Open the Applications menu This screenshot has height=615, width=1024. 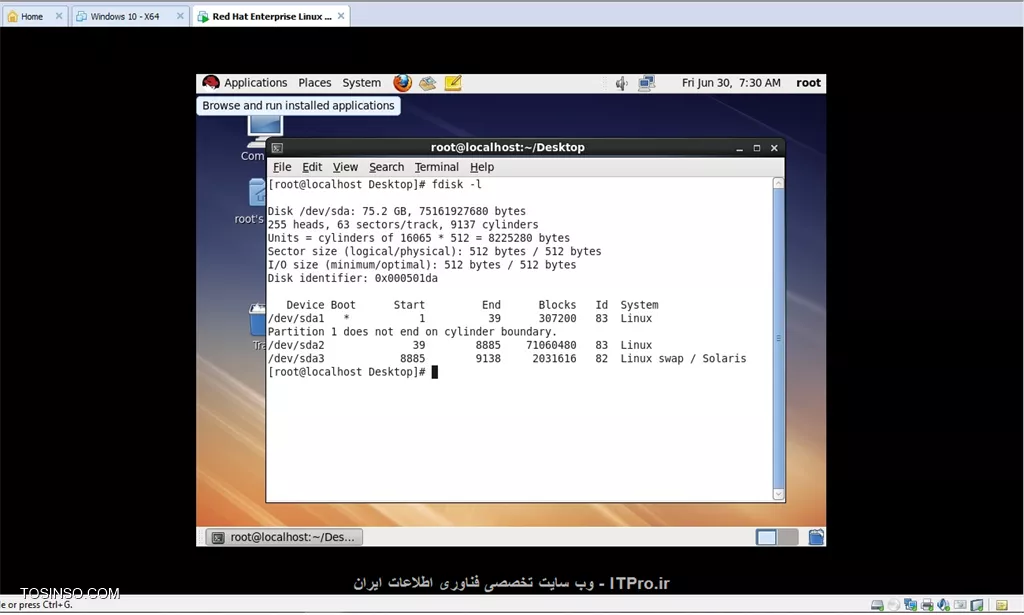pos(255,83)
